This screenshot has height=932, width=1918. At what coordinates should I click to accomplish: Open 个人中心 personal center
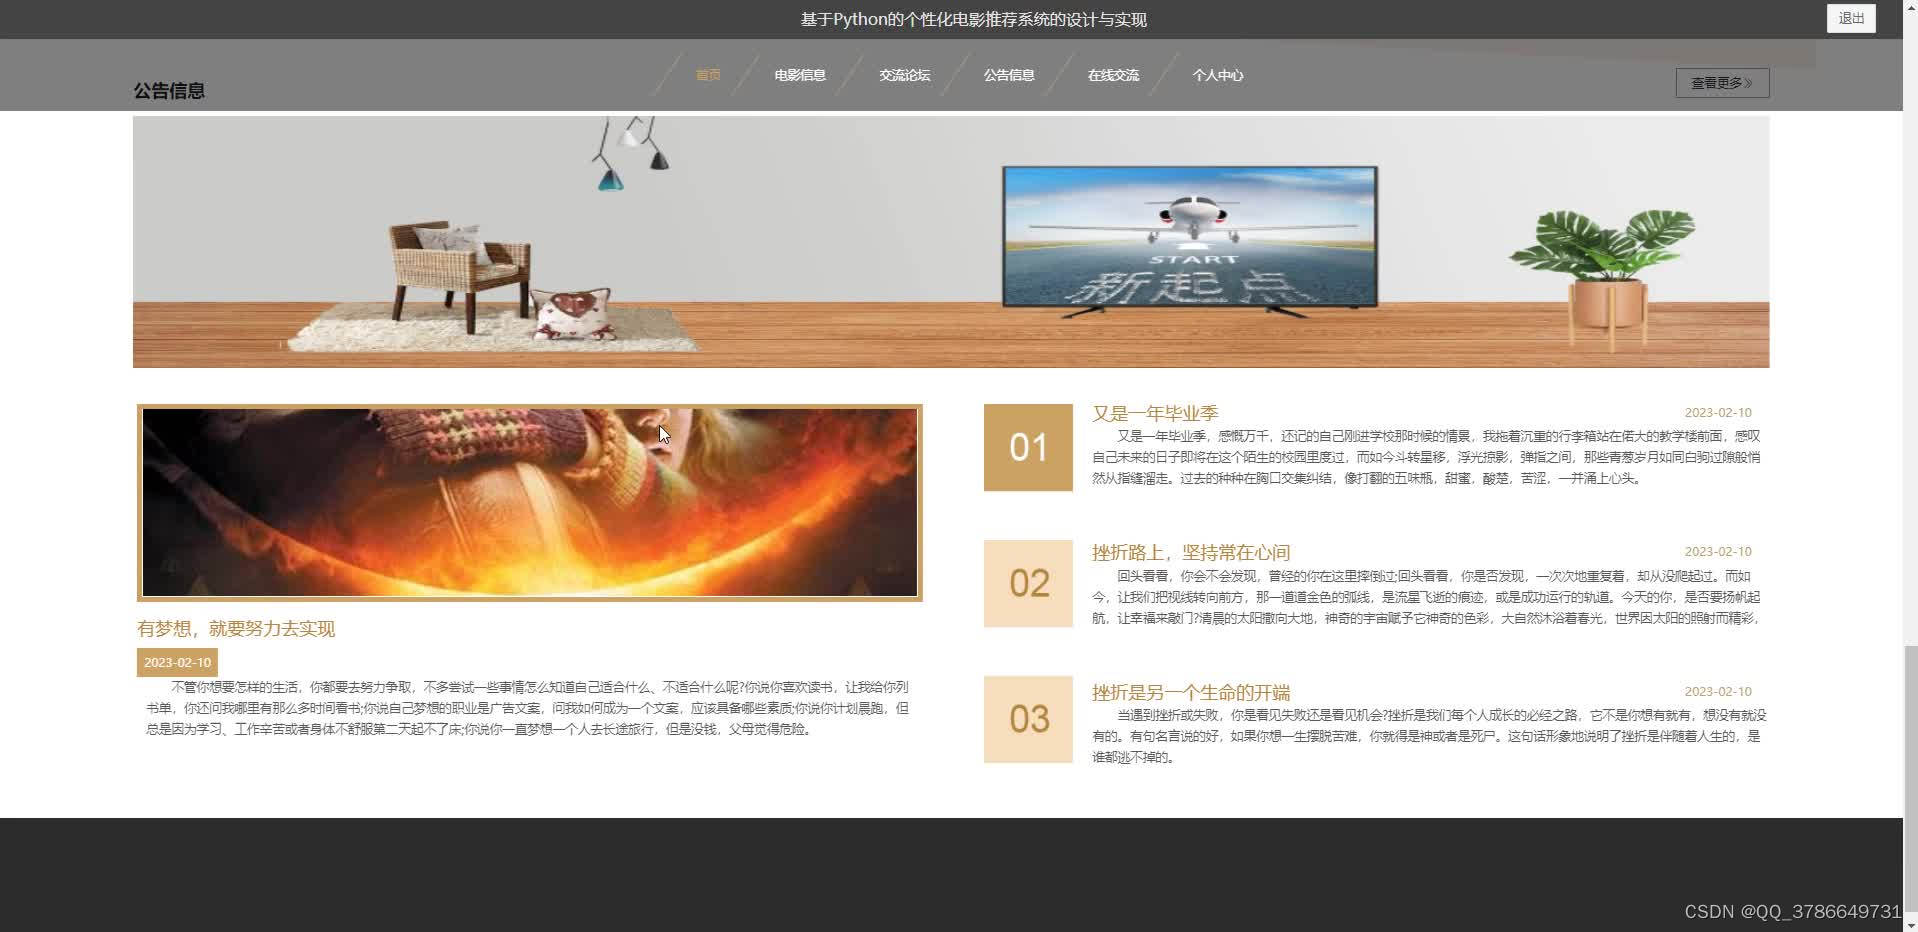[x=1218, y=74]
